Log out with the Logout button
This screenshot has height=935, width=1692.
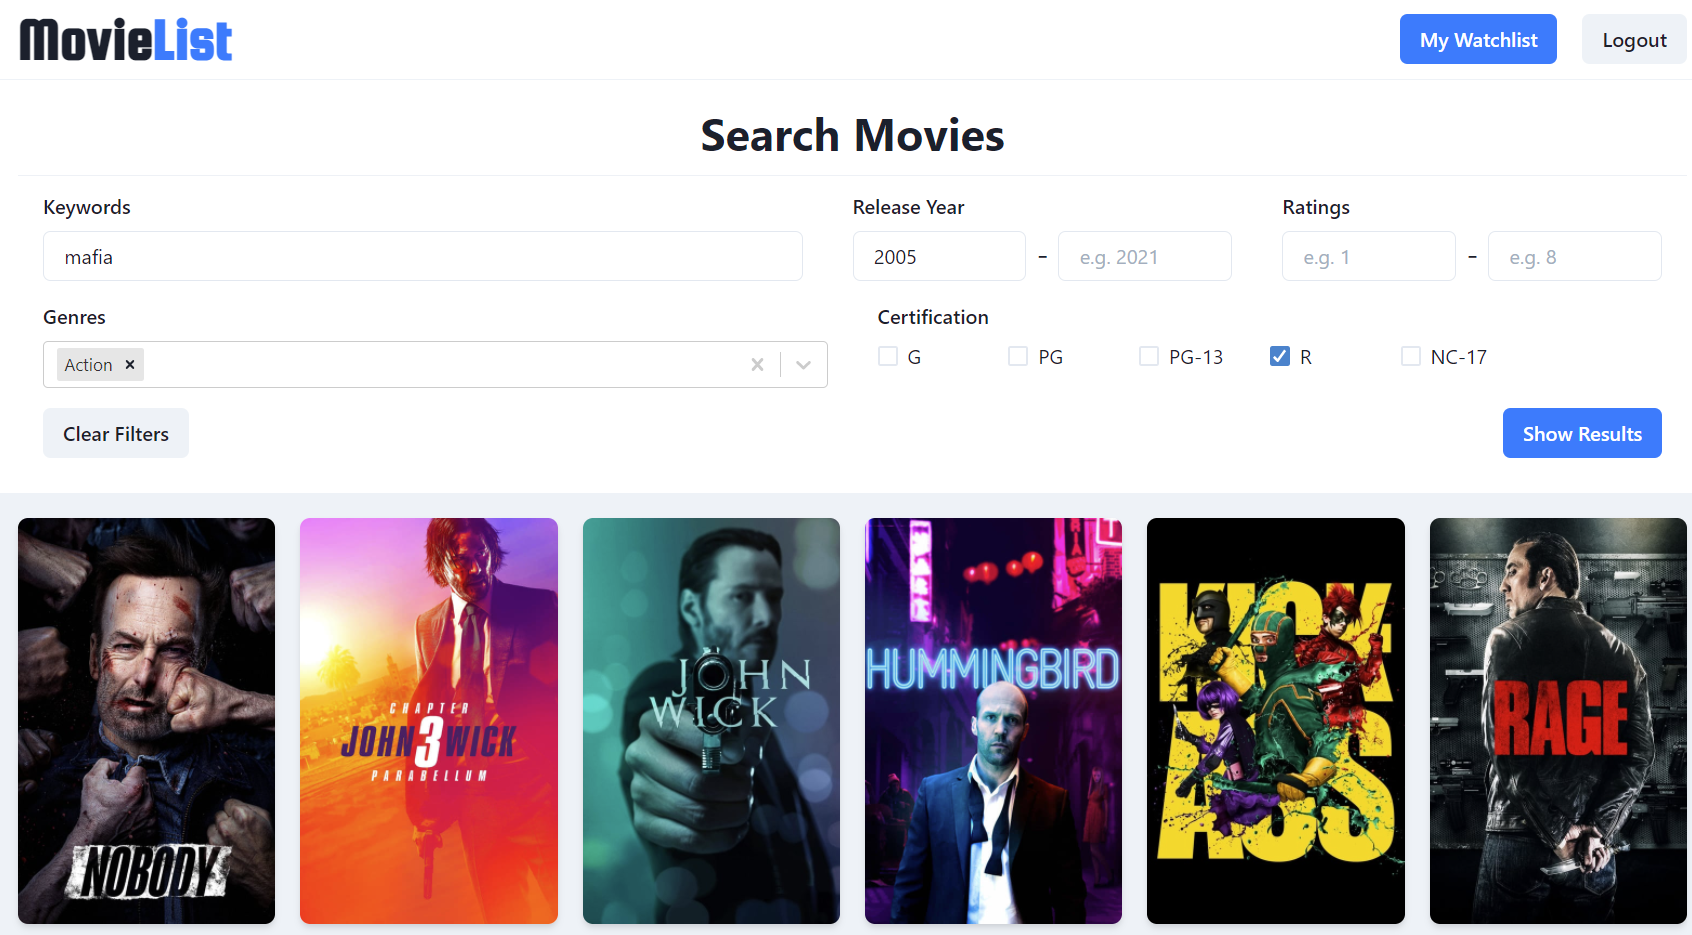[1634, 39]
